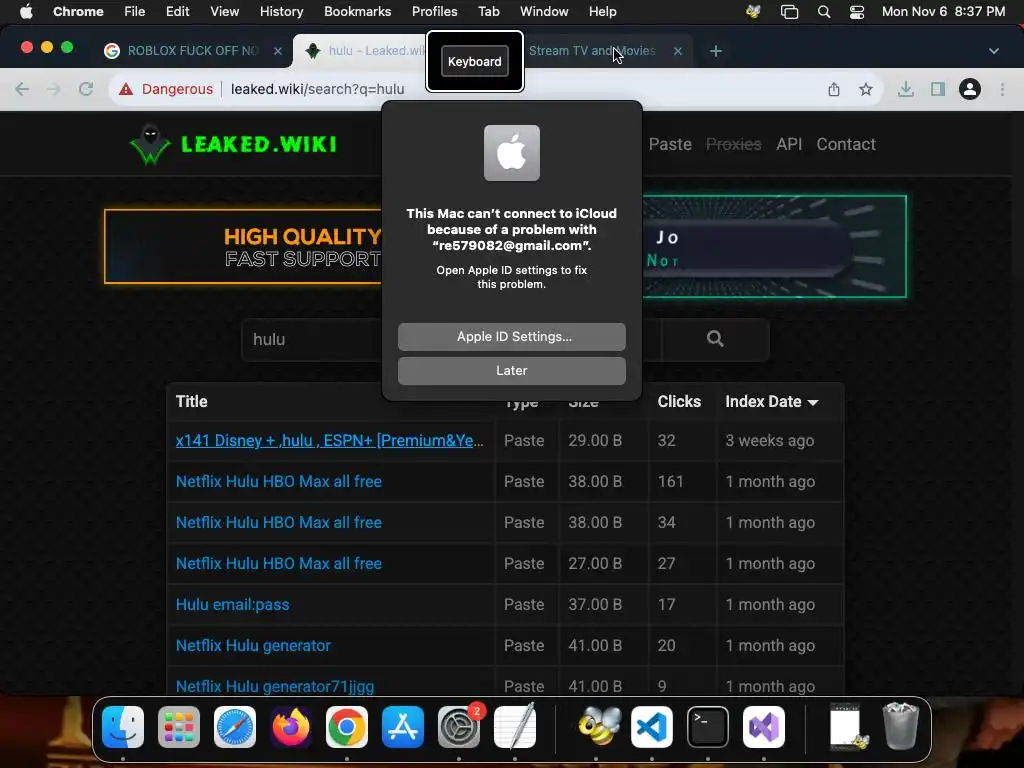Open Control Center in menu bar

click(857, 12)
